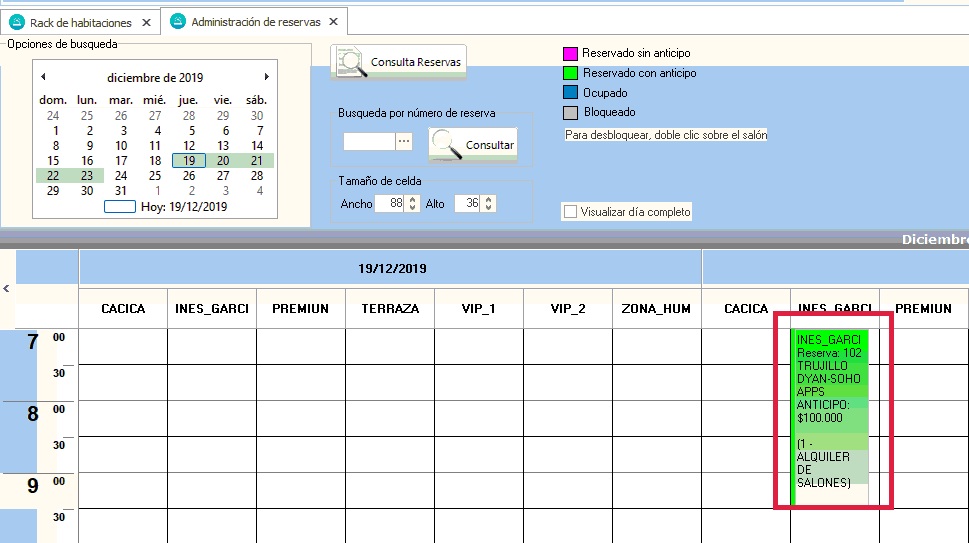The height and width of the screenshot is (543, 969).
Task: Increase the Ancho cell width value
Action: coord(410,199)
